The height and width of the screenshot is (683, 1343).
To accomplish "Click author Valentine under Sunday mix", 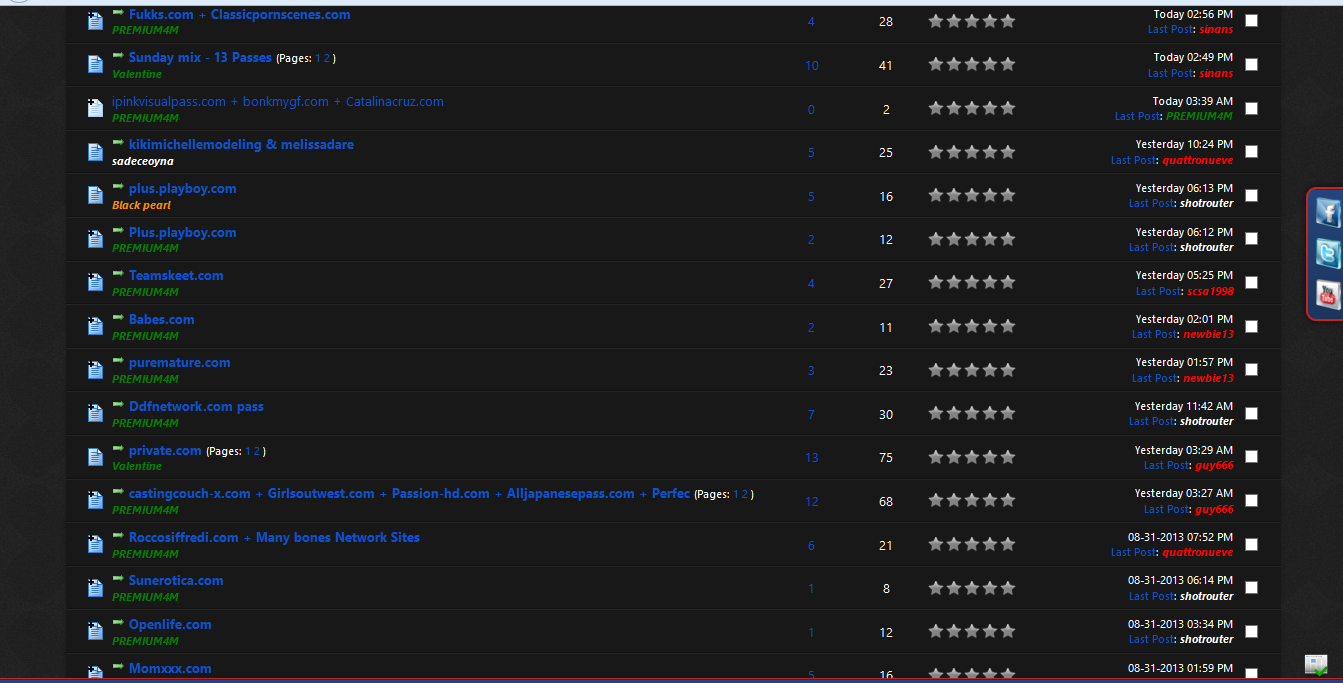I will point(137,74).
